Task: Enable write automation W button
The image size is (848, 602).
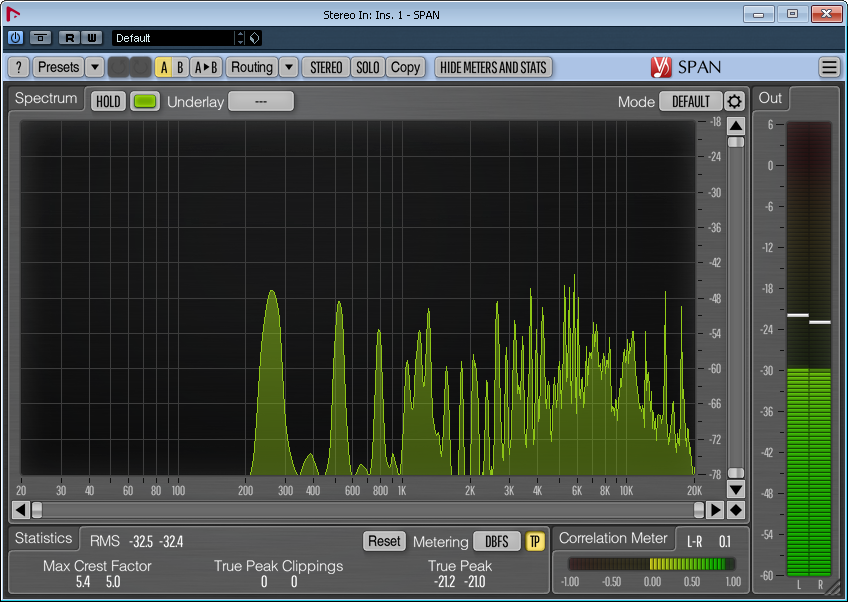Action: [x=91, y=38]
